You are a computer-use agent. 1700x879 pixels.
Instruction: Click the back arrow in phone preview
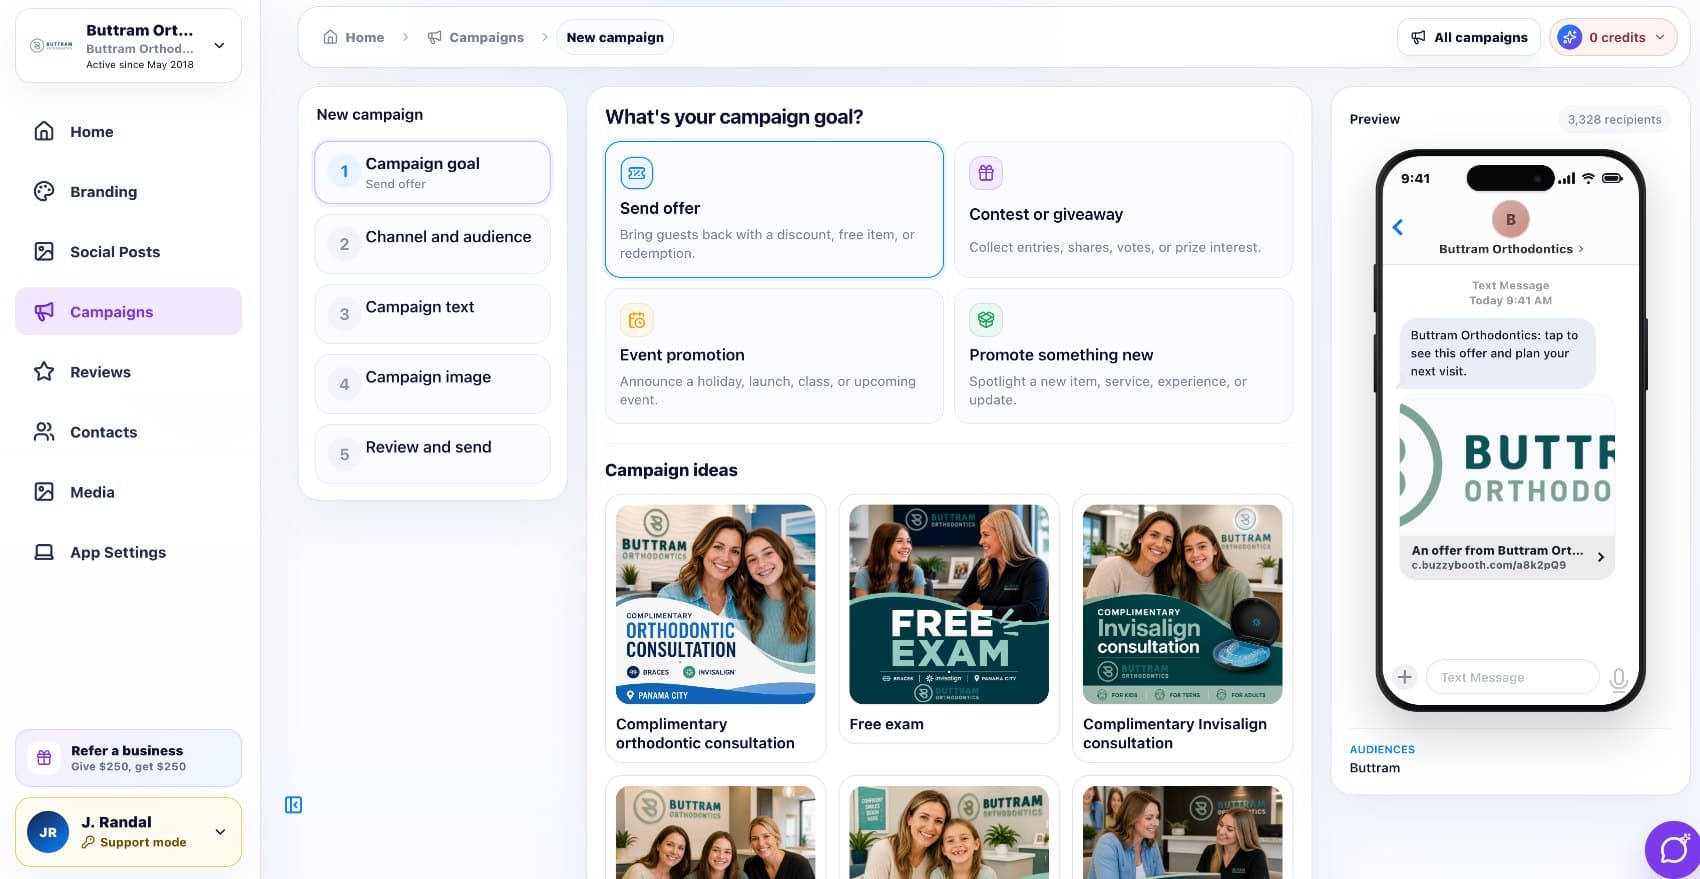tap(1398, 227)
